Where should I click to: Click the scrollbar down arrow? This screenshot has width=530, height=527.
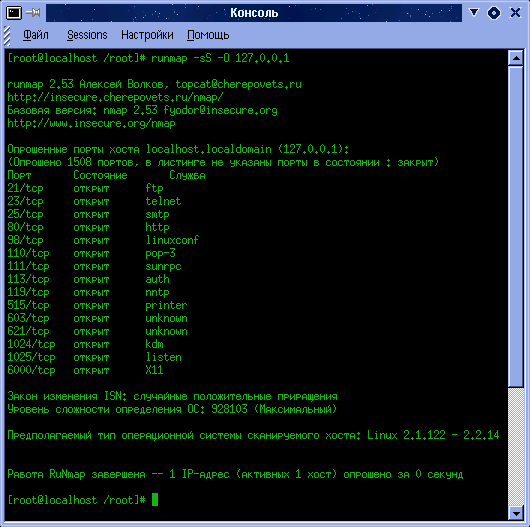(516, 514)
